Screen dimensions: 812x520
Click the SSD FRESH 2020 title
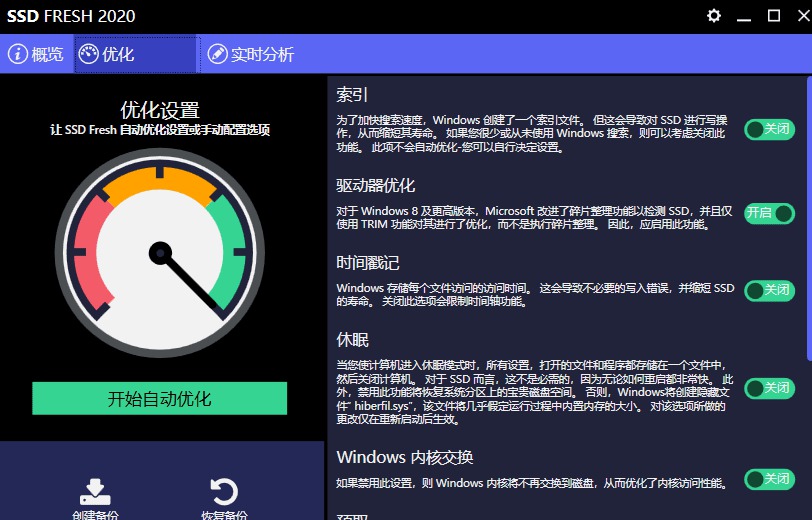tap(71, 16)
